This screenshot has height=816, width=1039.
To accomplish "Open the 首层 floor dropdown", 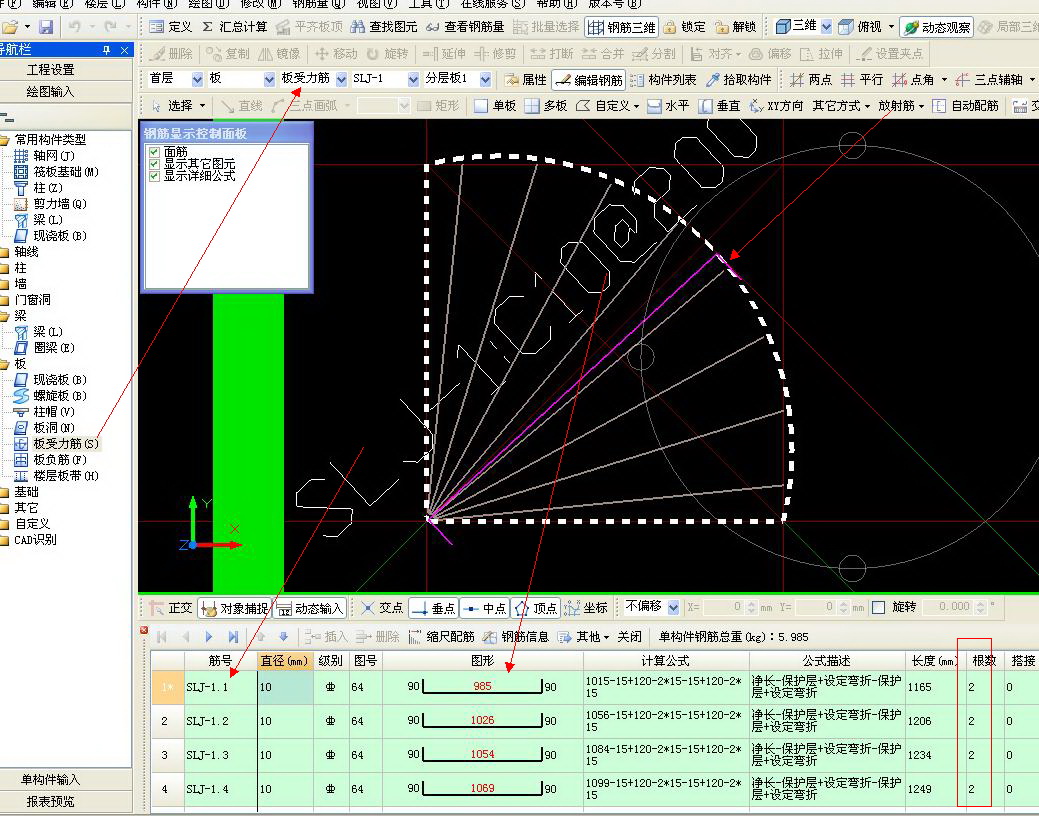I will [196, 79].
